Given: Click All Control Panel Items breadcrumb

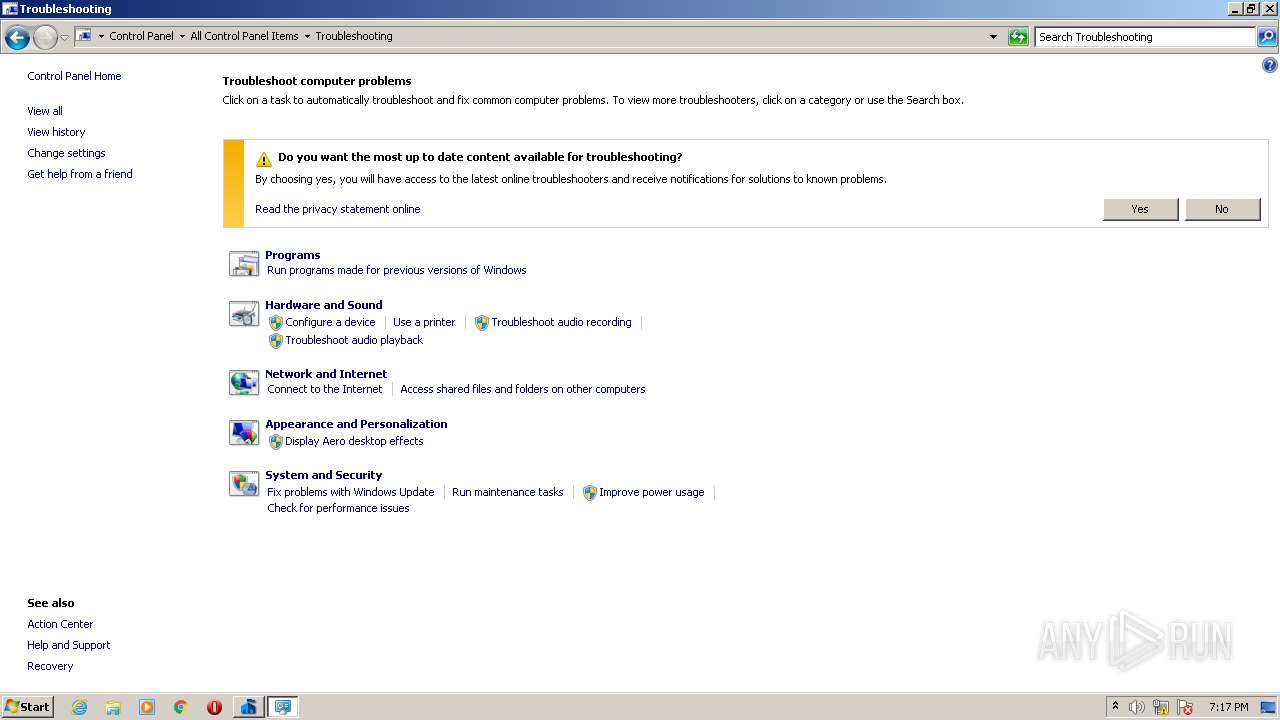Looking at the screenshot, I should [244, 36].
